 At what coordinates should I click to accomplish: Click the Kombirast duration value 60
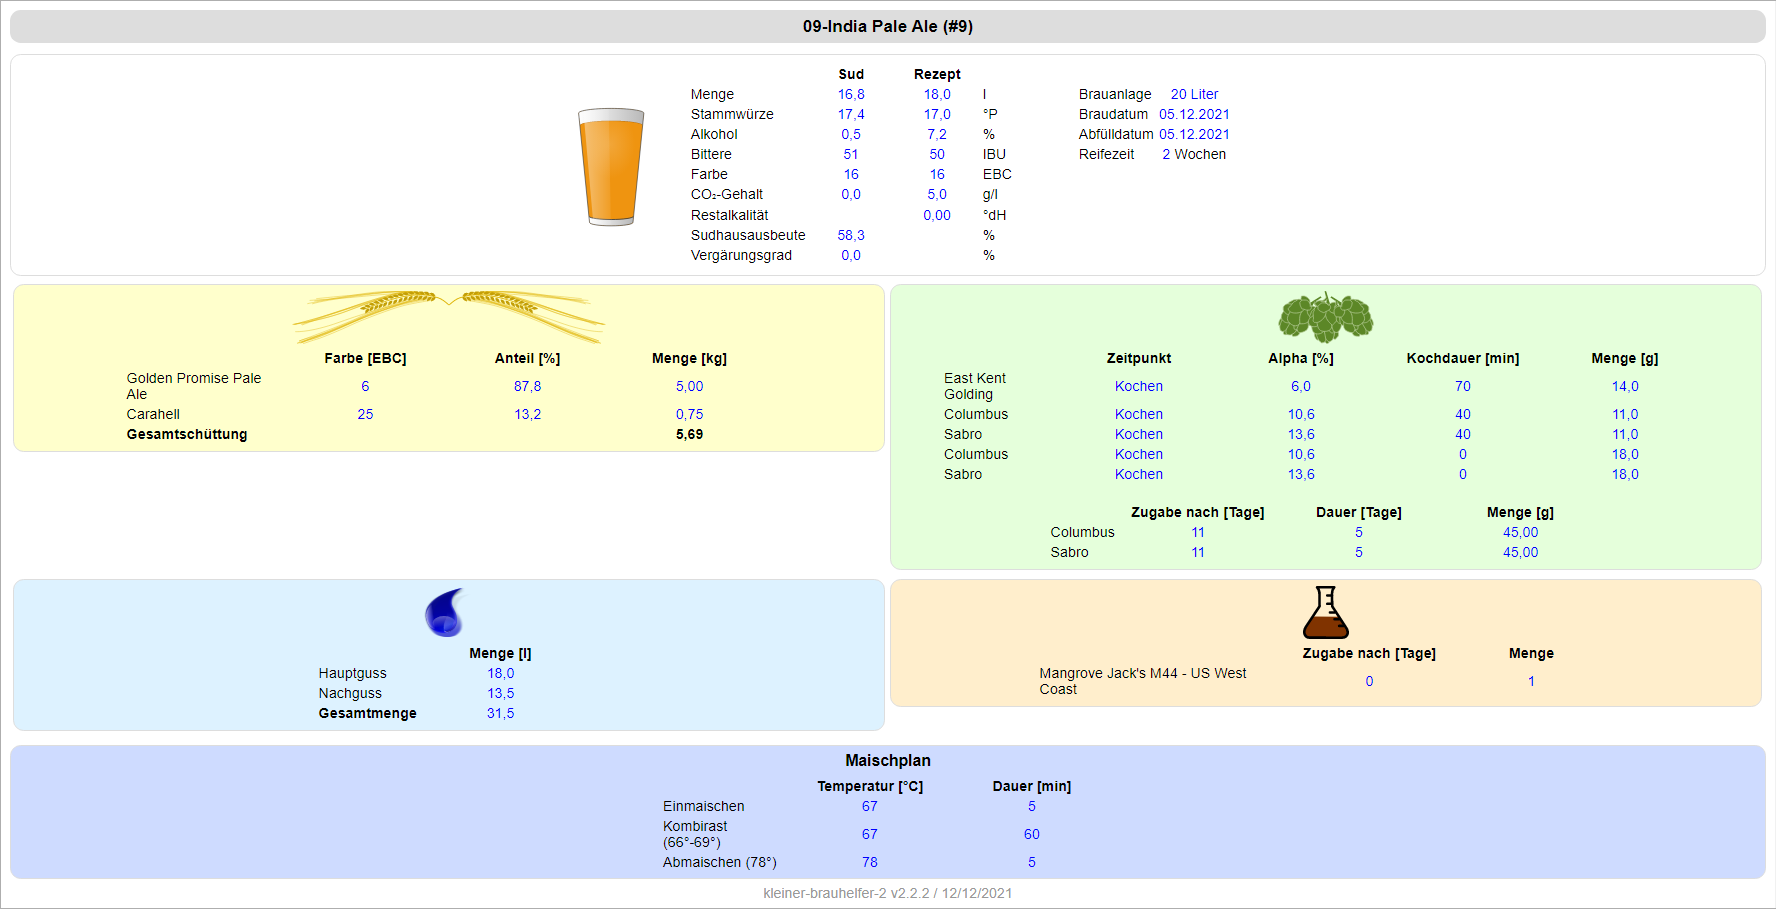point(1031,834)
